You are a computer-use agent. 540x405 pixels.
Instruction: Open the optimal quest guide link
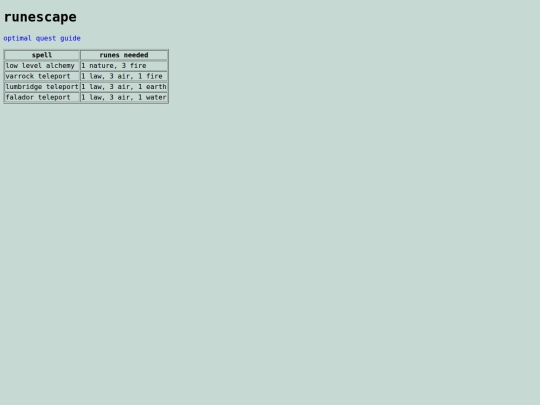coord(42,38)
